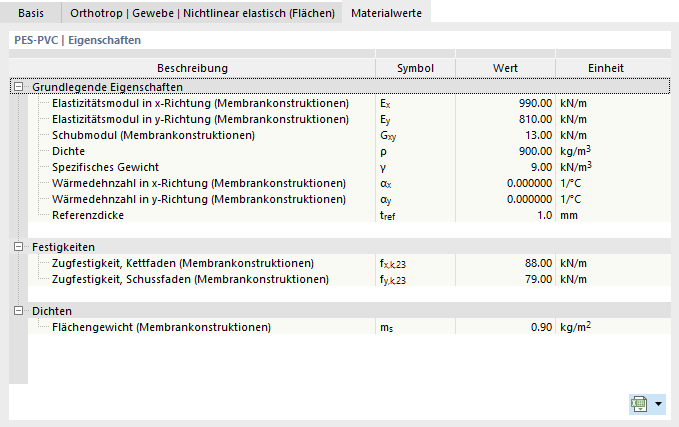Click the 13.00 value for Gxy
Viewport: 679px width, 427px height.
pyautogui.click(x=505, y=136)
